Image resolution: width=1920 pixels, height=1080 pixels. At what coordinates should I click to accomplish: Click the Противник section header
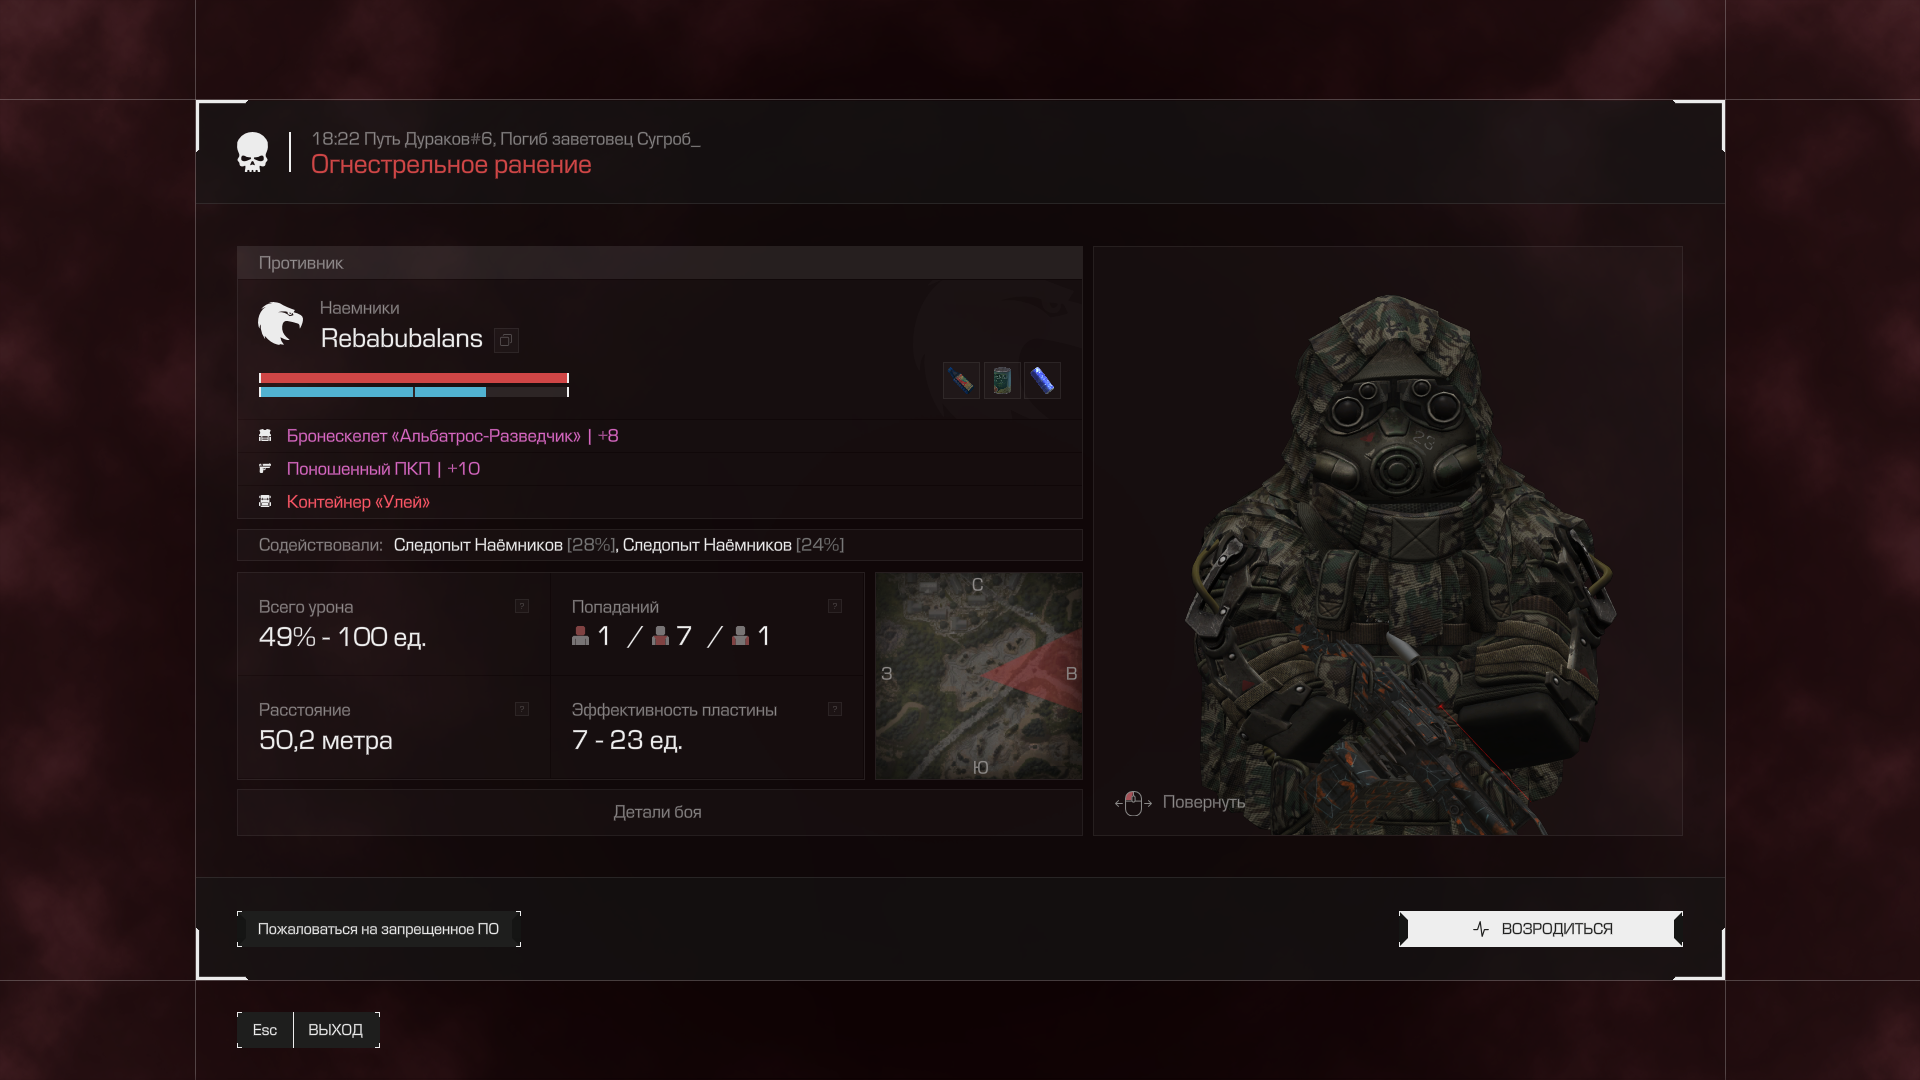tap(660, 263)
